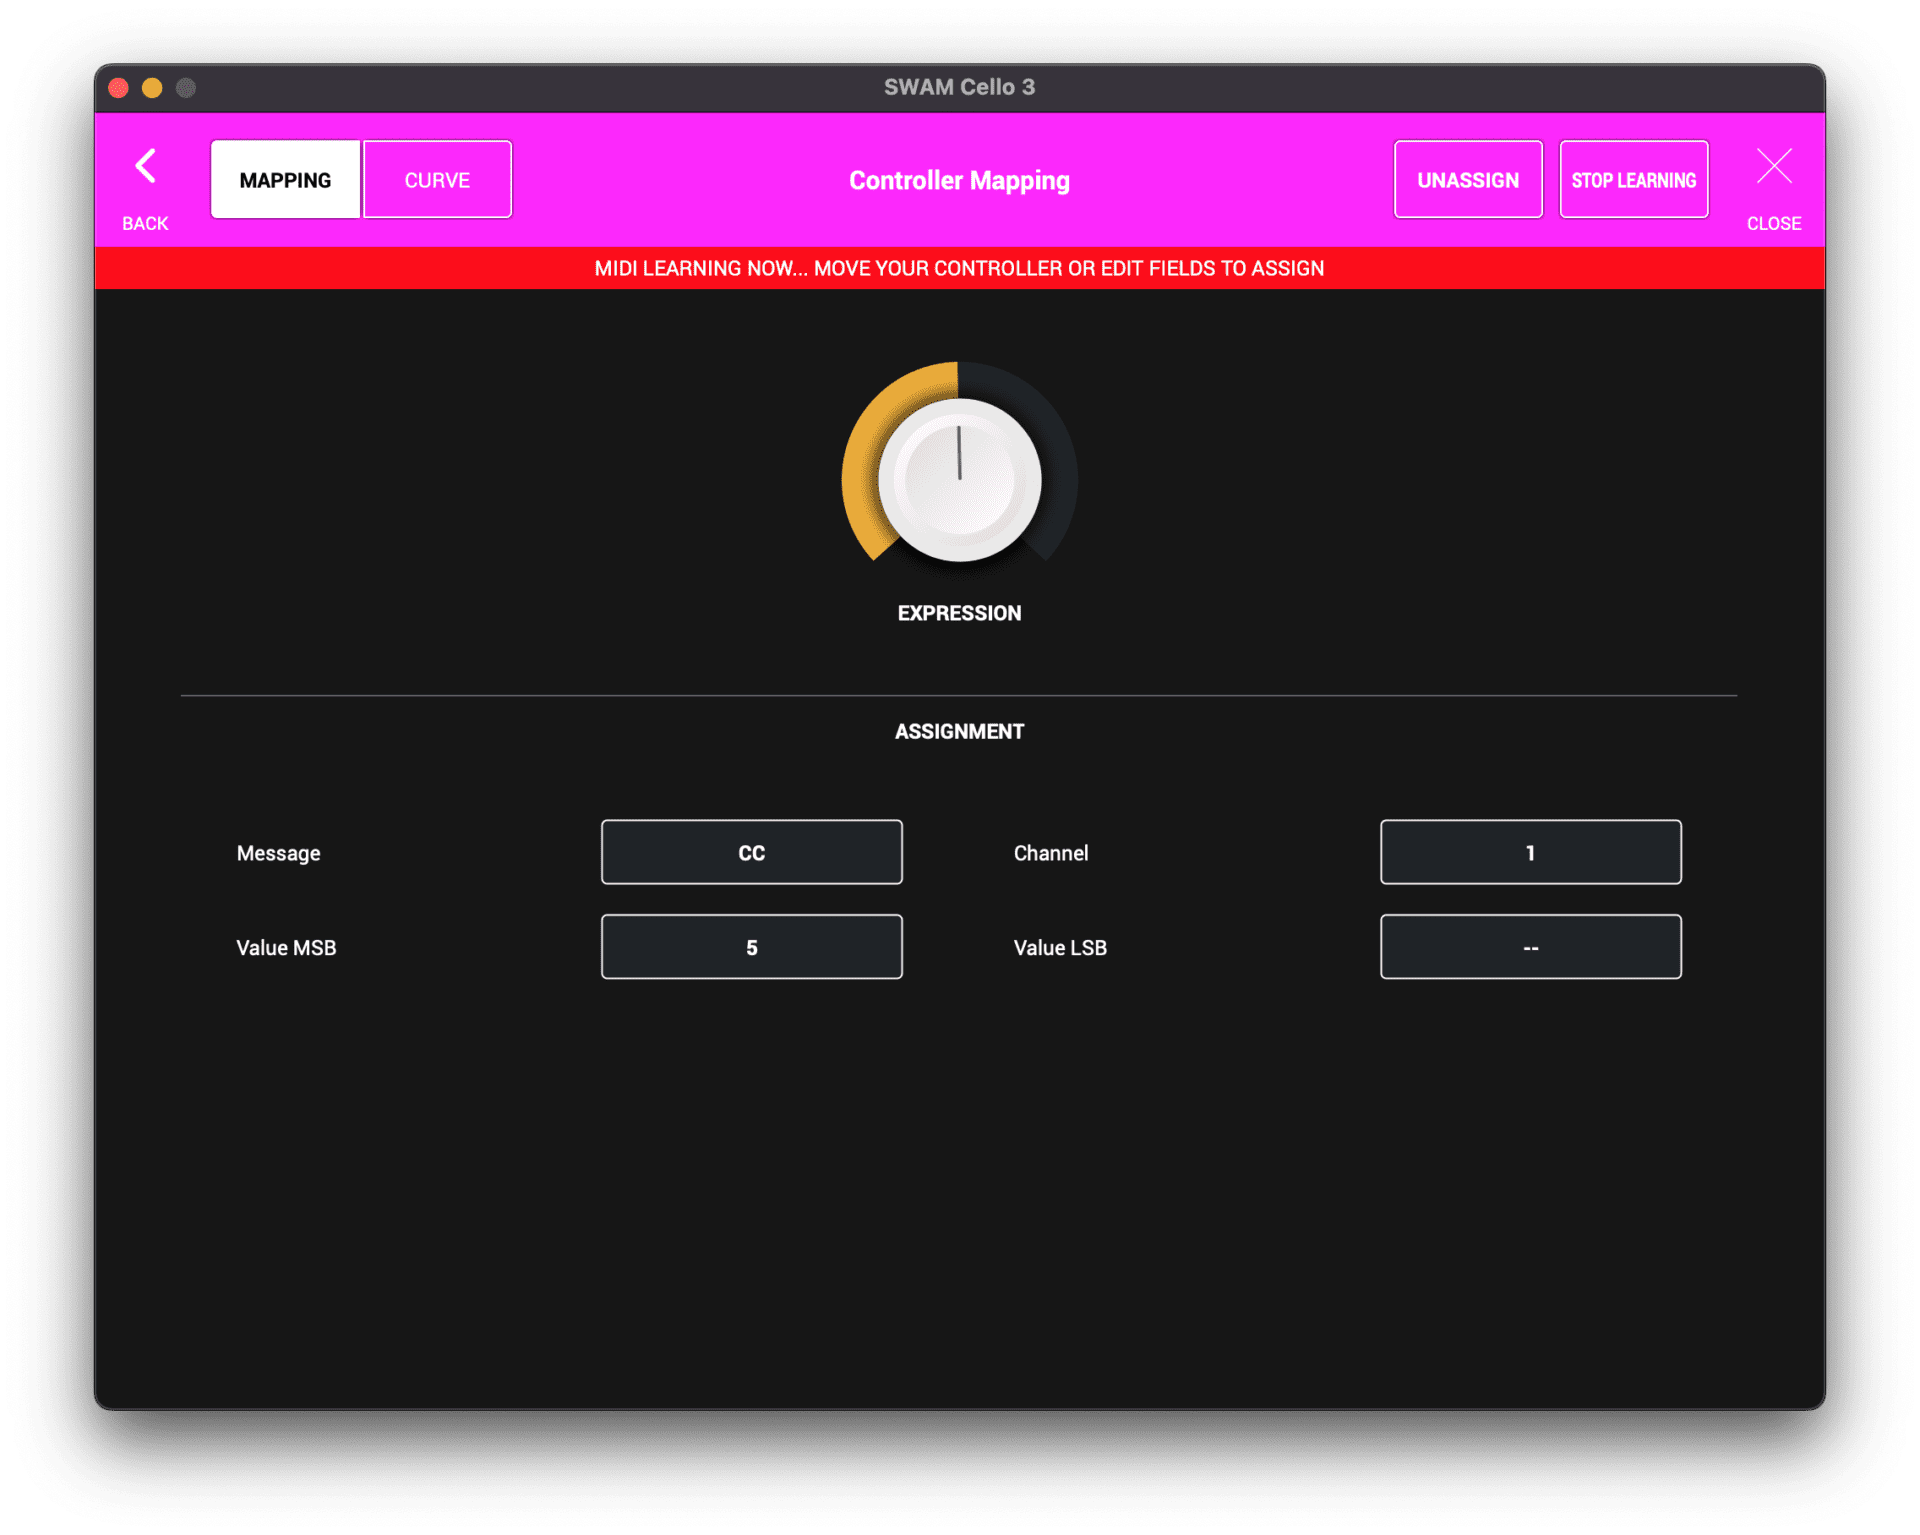Click the red window close button
Viewport: 1920px width, 1535px height.
coord(119,88)
